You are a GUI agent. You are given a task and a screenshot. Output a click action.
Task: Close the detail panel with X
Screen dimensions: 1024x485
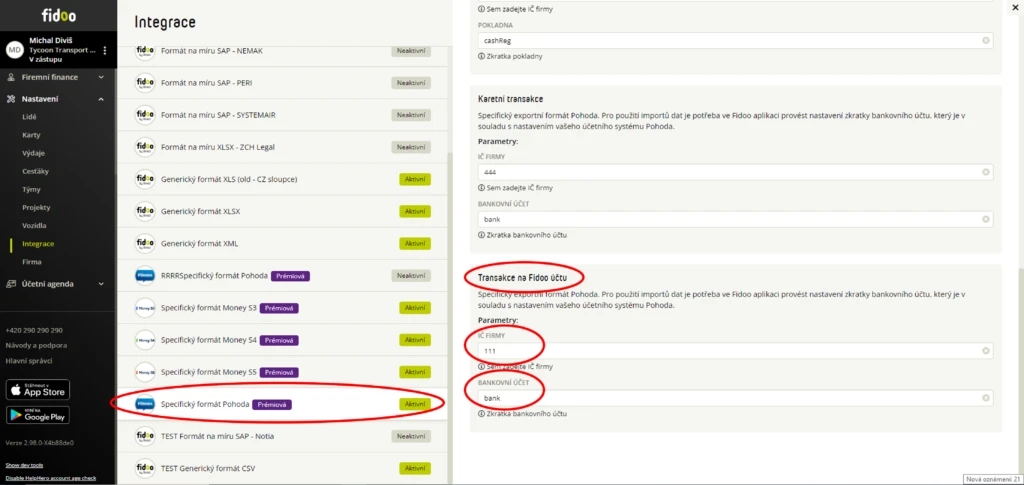pos(1016,7)
